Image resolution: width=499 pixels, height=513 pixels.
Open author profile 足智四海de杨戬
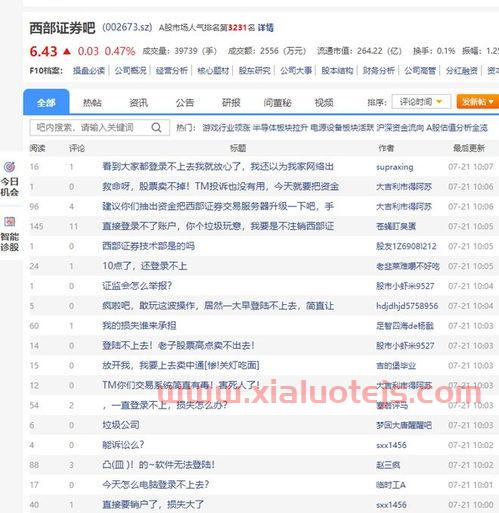point(405,326)
